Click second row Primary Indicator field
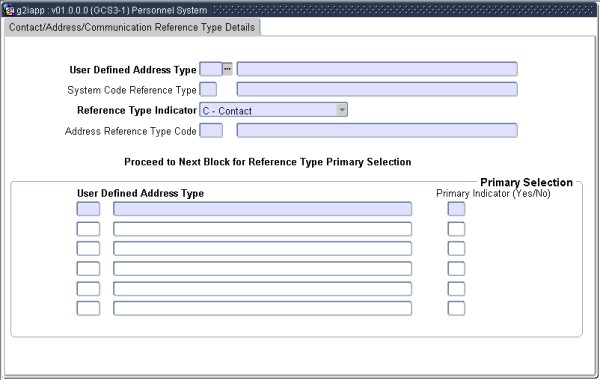Image resolution: width=600 pixels, height=380 pixels. pos(457,229)
